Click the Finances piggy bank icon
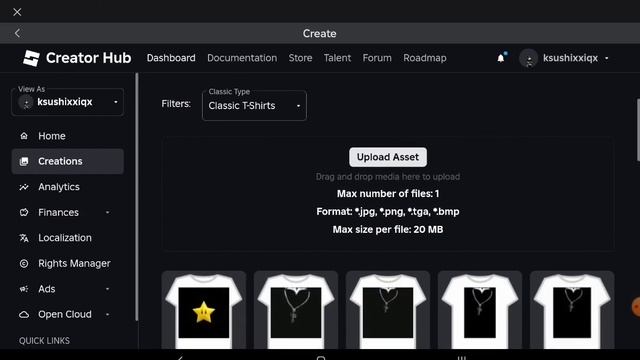The width and height of the screenshot is (640, 360). (x=24, y=212)
